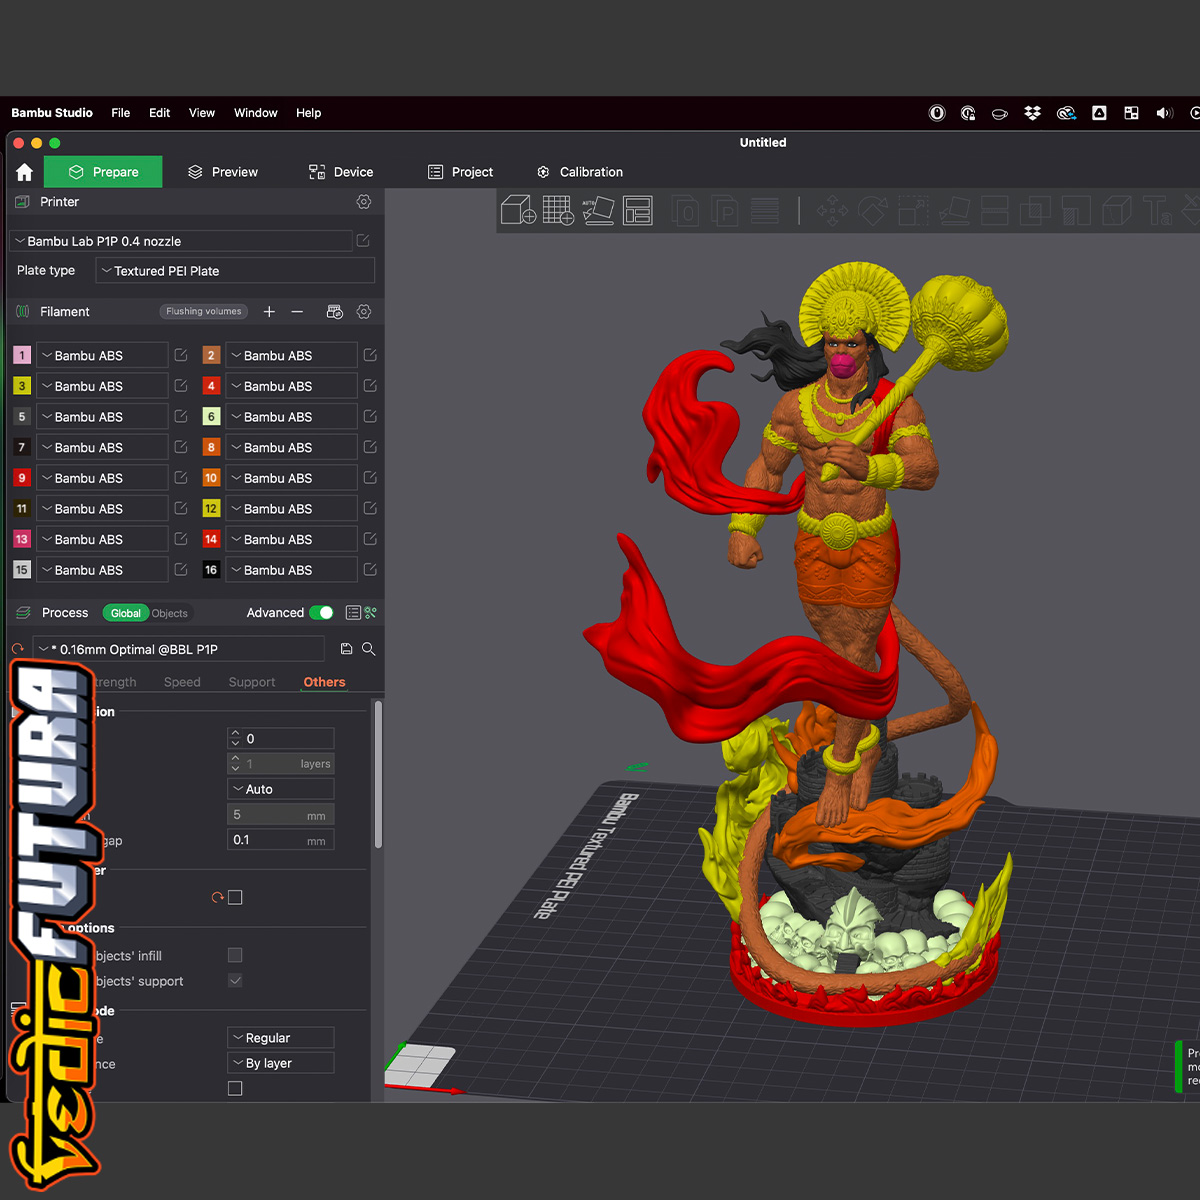Open the Support settings tab
The width and height of the screenshot is (1200, 1200).
point(251,682)
